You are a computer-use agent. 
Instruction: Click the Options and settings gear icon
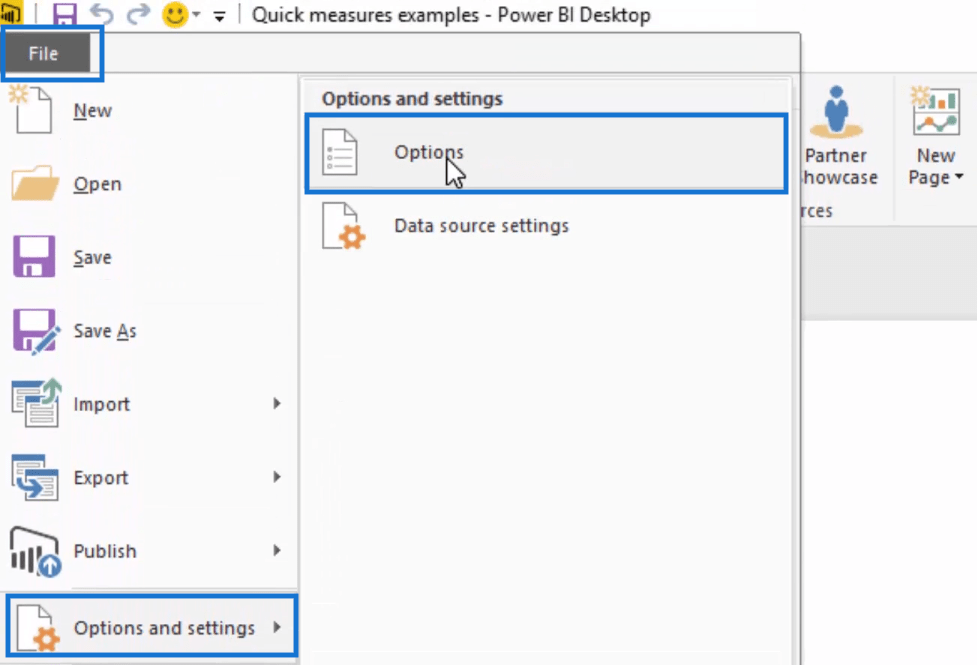[38, 628]
